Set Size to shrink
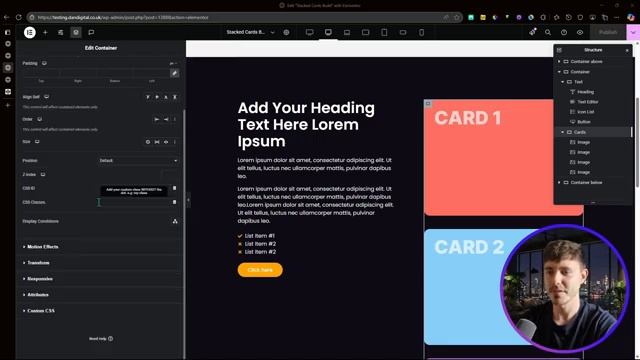This screenshot has width=640, height=360. (166, 142)
